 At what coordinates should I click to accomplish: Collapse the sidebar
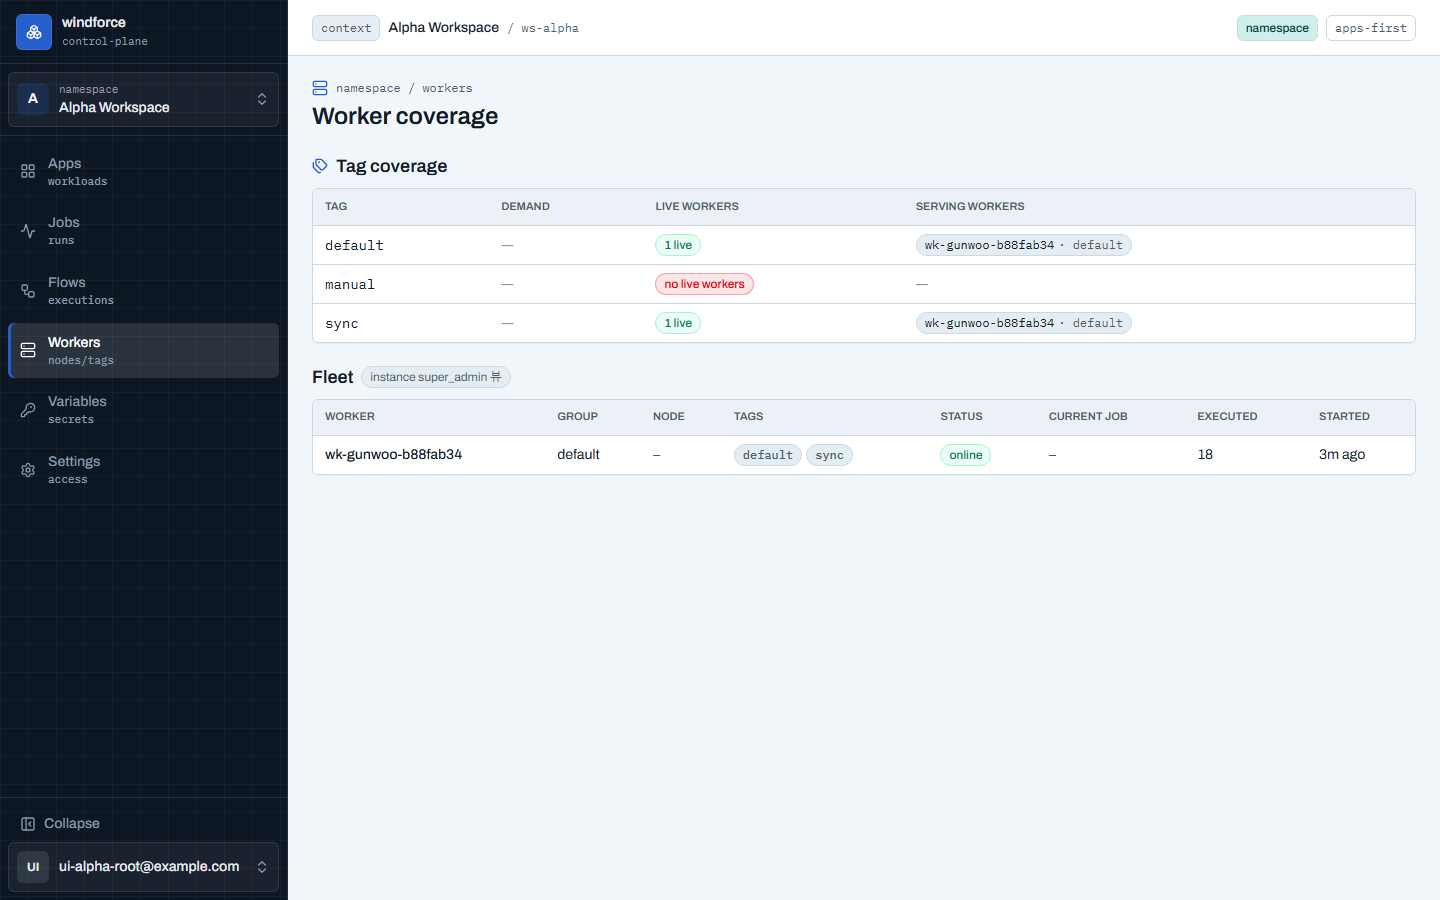coord(143,824)
